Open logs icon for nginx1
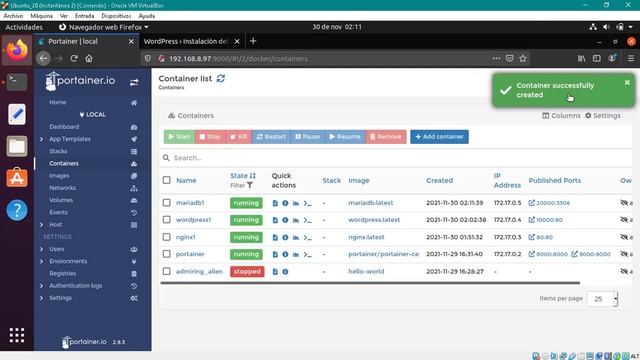Screen dimensions: 640x360 [x=275, y=237]
